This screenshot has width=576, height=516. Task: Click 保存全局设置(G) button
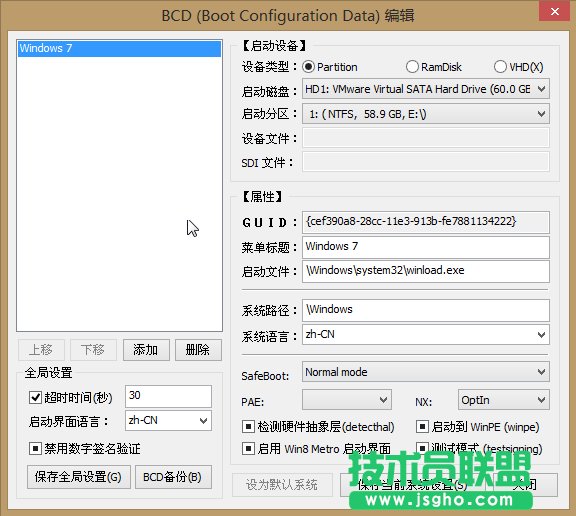tap(79, 477)
